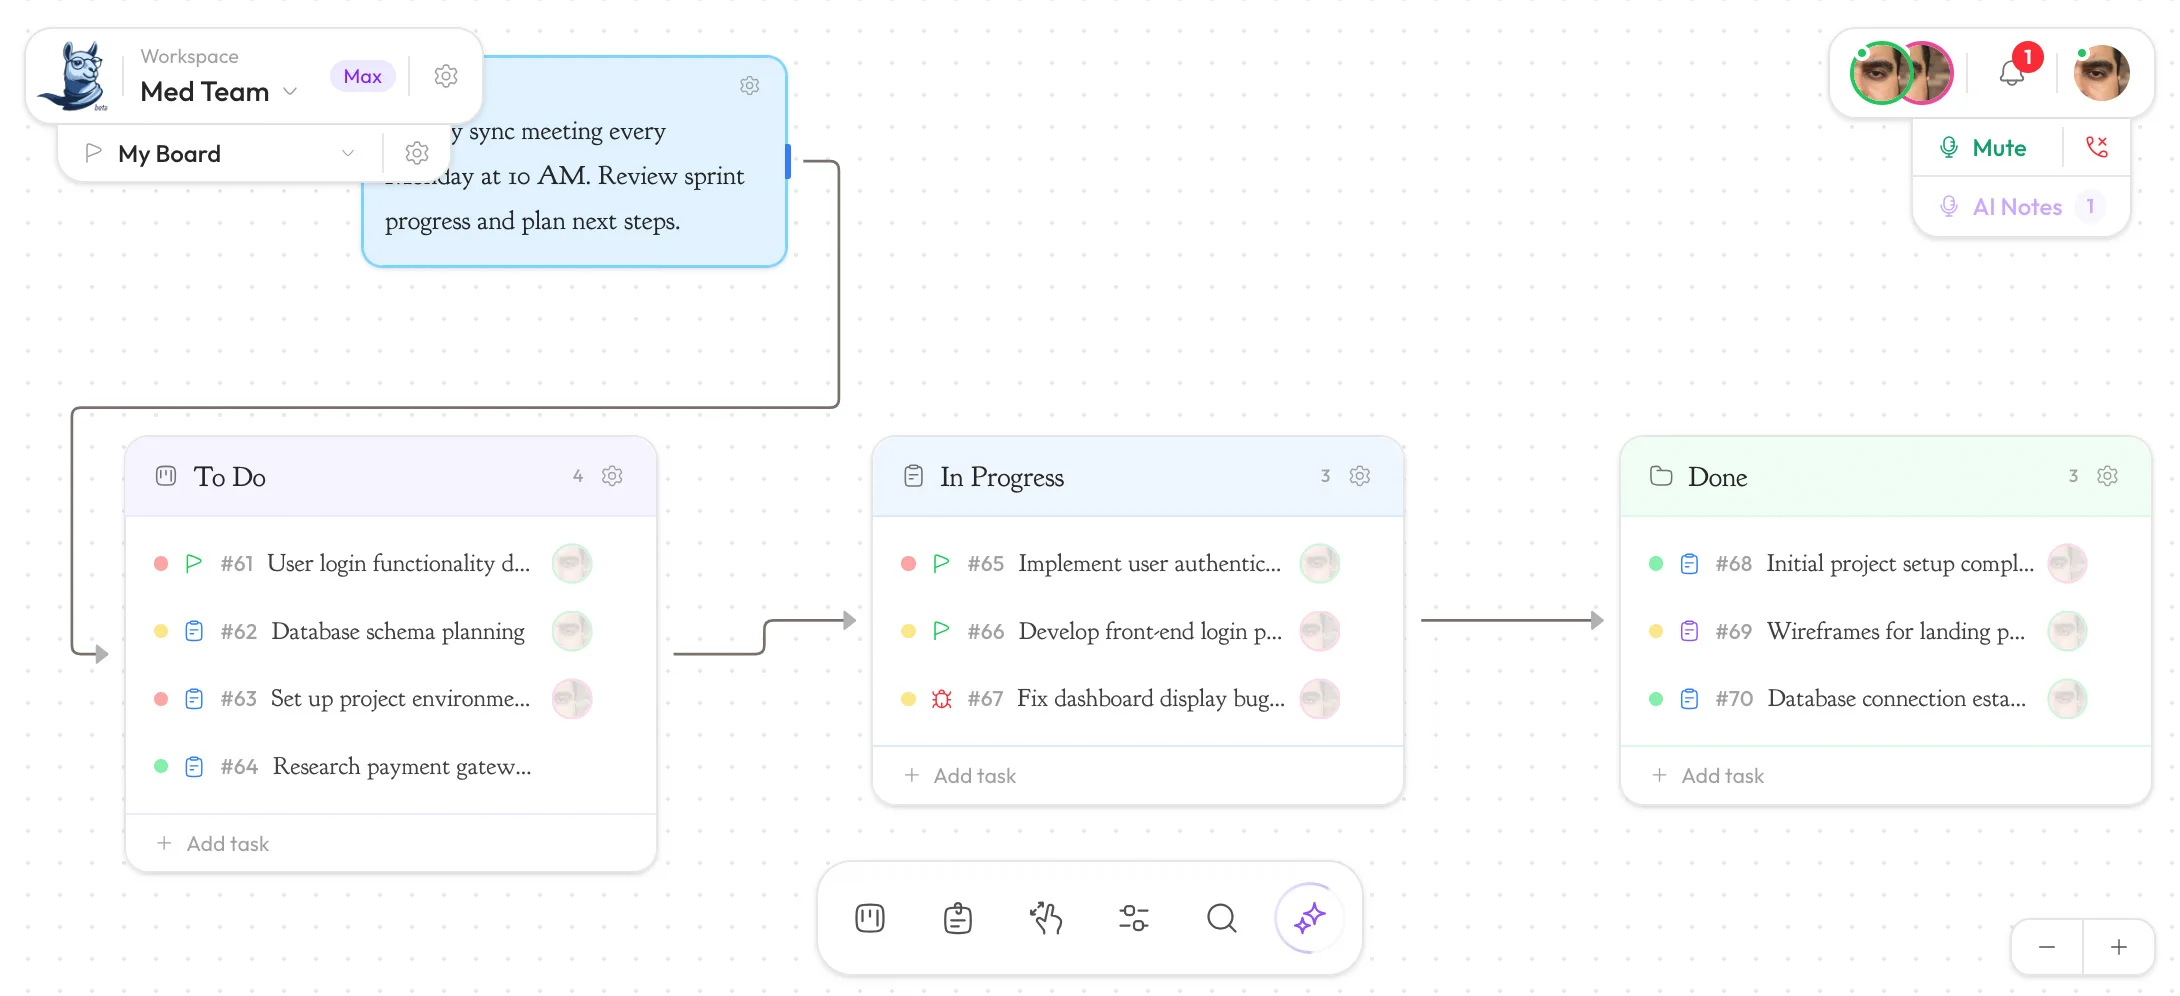Expand the Med Team workspace dropdown

click(x=290, y=92)
